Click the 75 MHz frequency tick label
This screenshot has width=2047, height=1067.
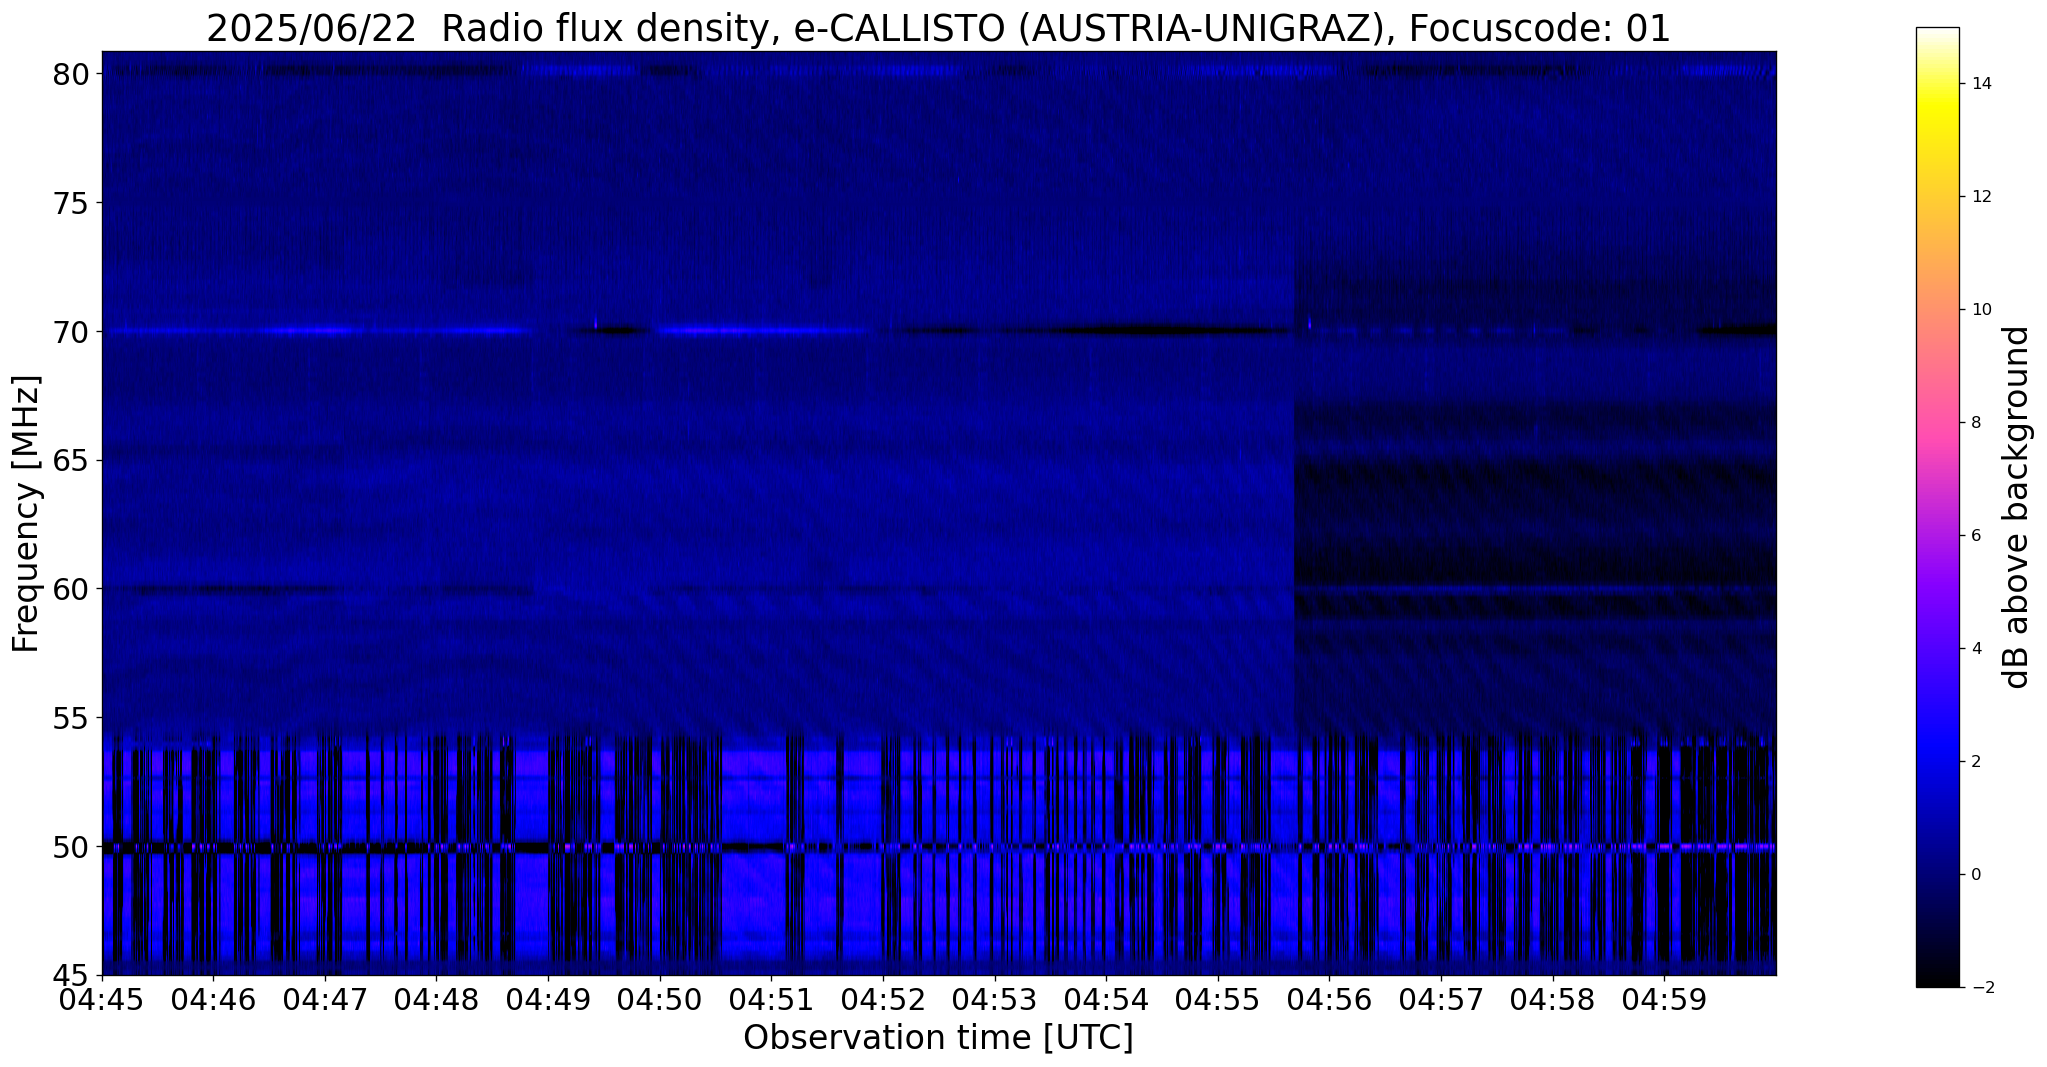(71, 203)
